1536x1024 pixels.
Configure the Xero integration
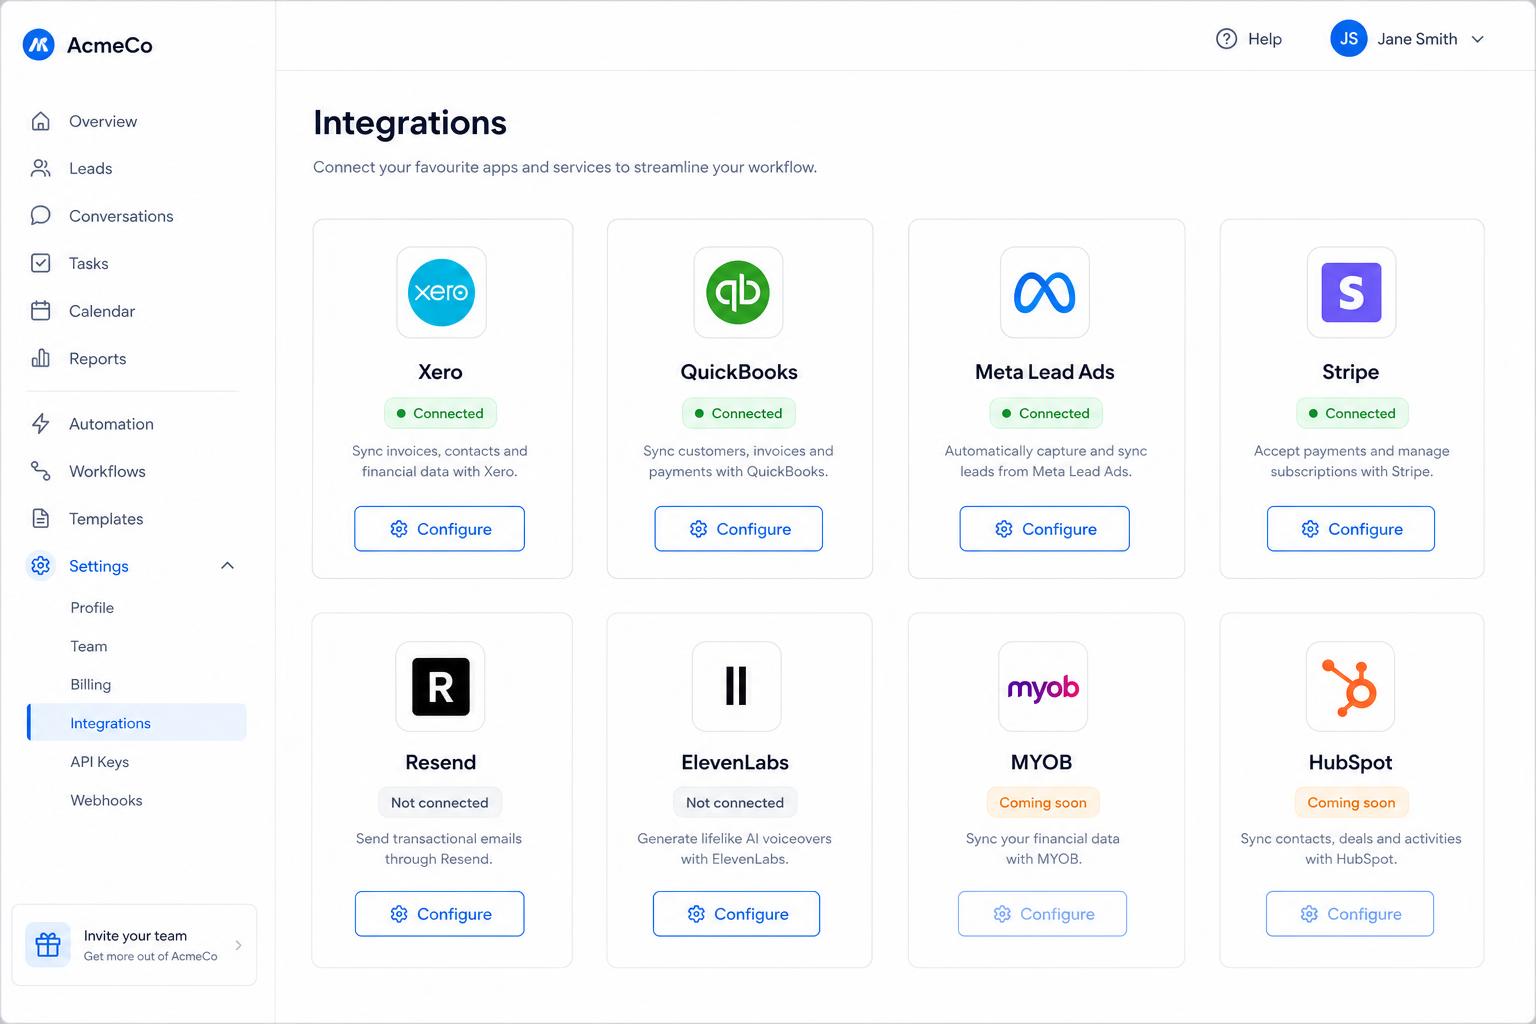439,528
